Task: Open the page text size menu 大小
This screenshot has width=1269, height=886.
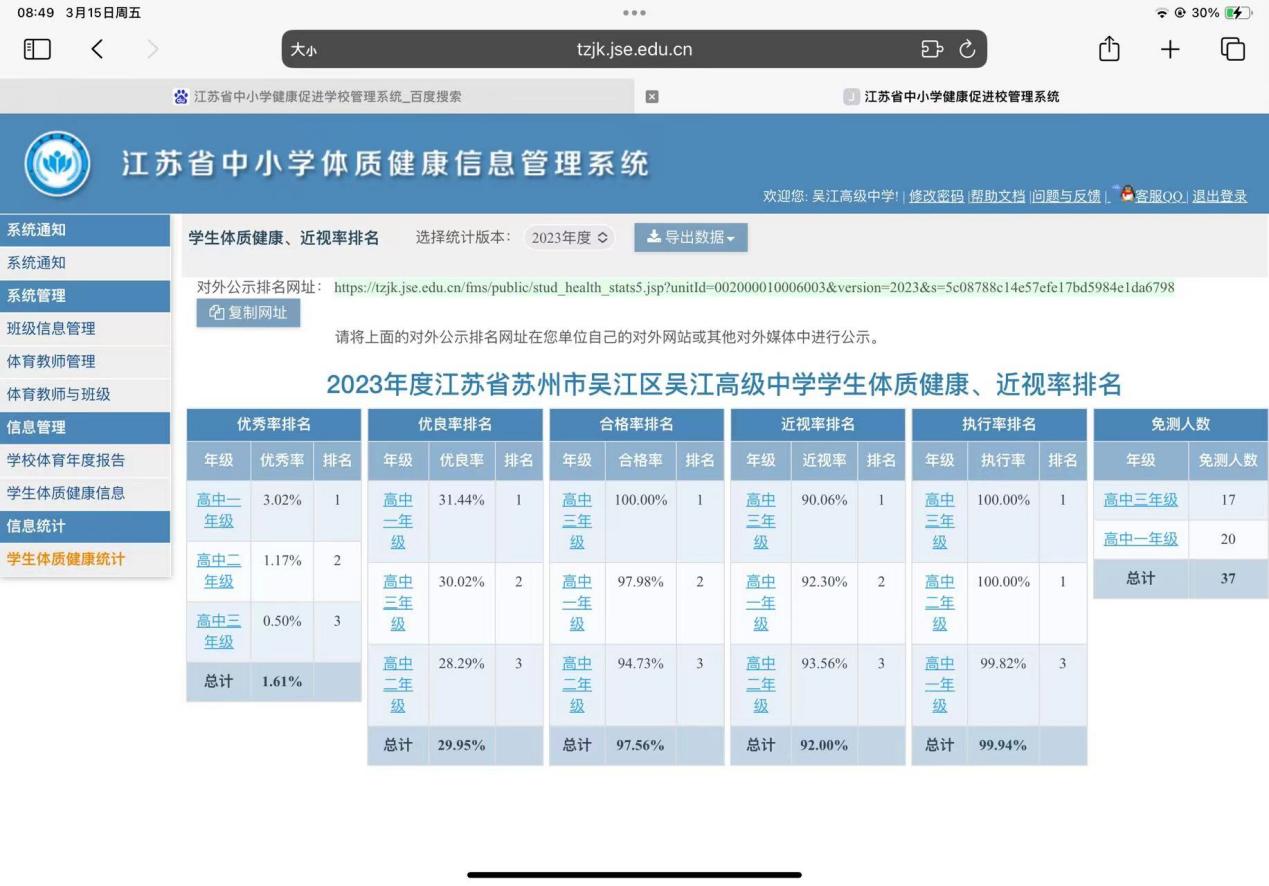Action: coord(304,50)
